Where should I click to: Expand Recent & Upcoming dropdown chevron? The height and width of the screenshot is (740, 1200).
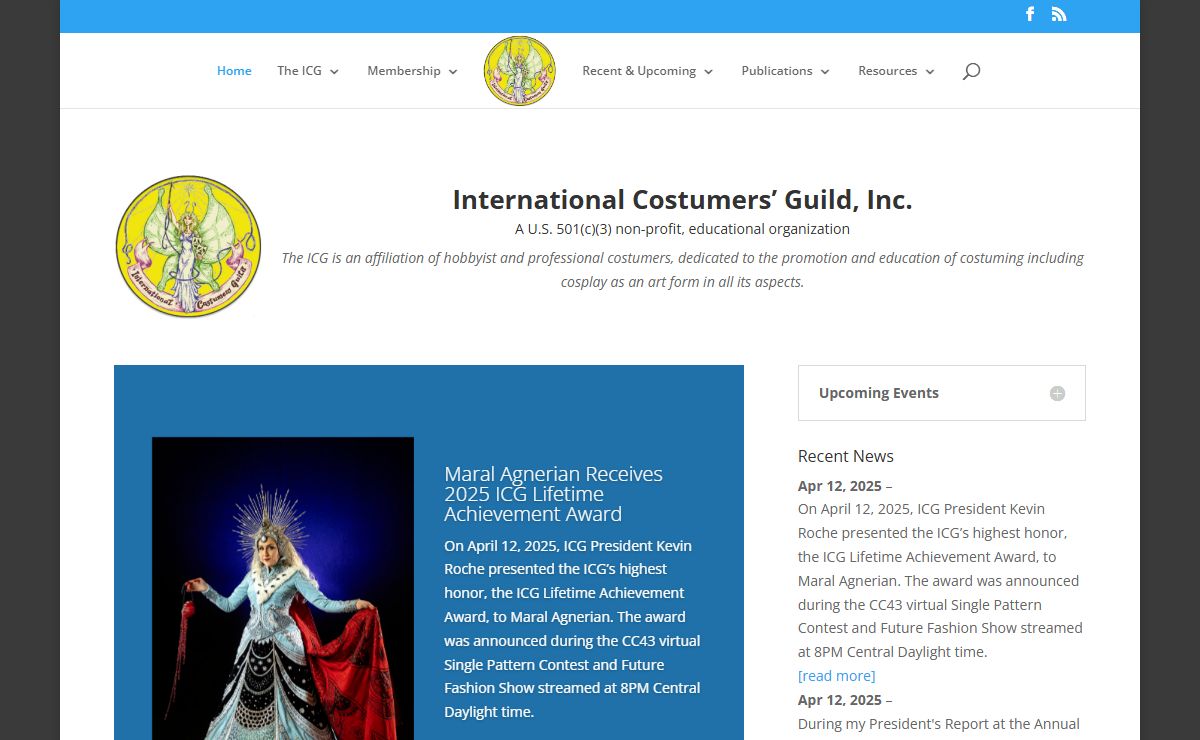tap(708, 72)
